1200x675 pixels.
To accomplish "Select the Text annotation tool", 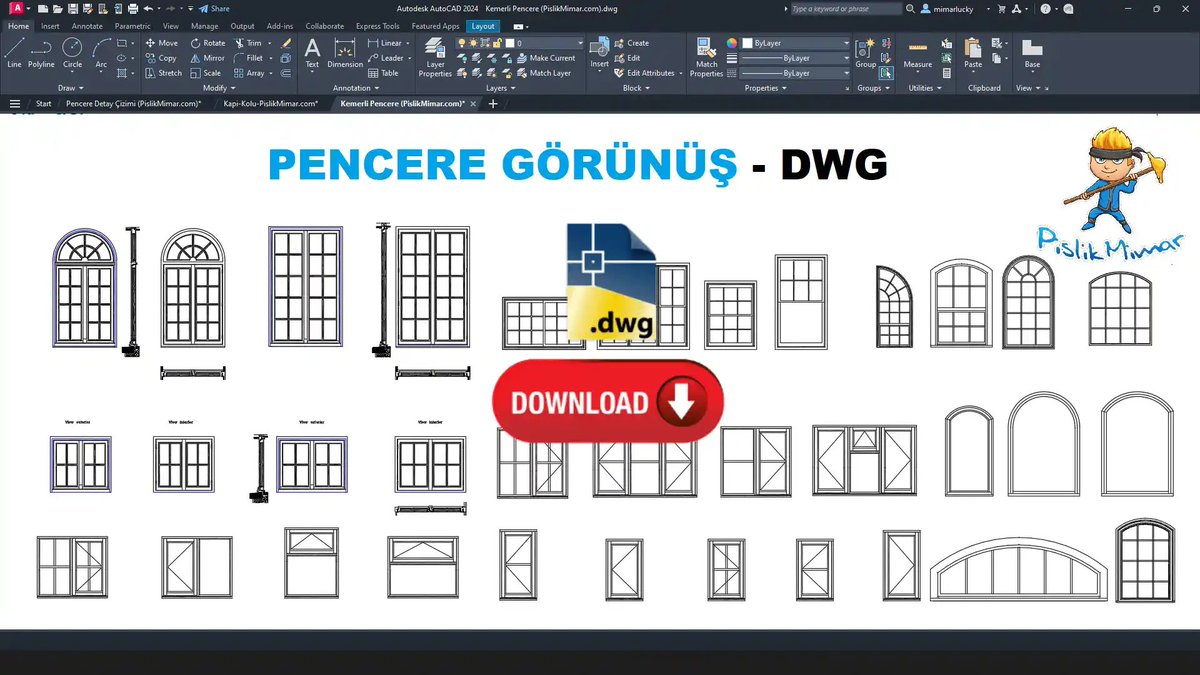I will point(312,53).
